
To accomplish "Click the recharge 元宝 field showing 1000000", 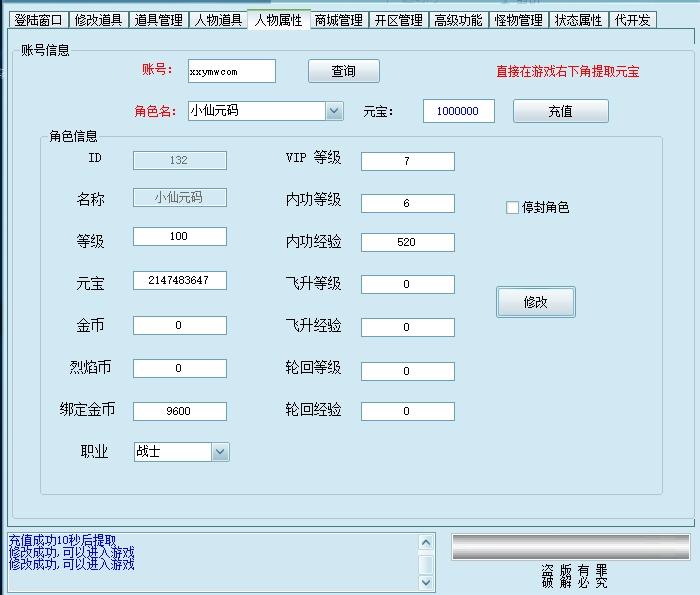I will click(x=458, y=111).
